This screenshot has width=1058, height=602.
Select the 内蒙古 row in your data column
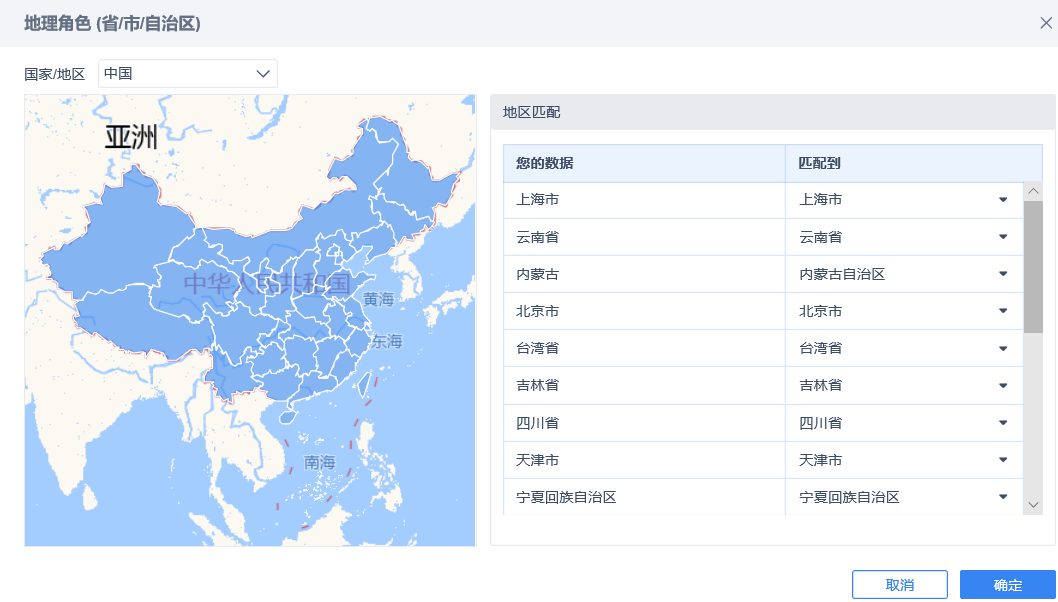click(538, 274)
